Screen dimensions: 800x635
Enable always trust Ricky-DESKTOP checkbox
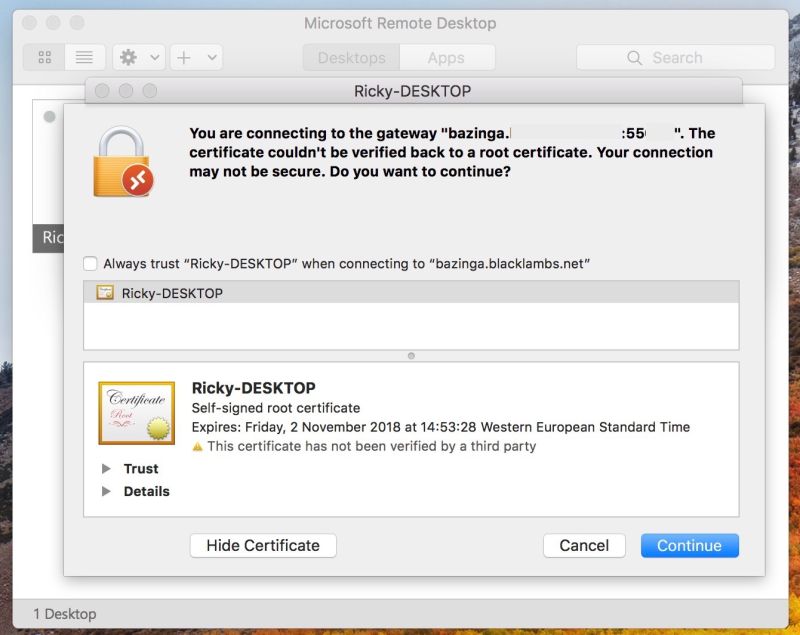click(x=89, y=263)
